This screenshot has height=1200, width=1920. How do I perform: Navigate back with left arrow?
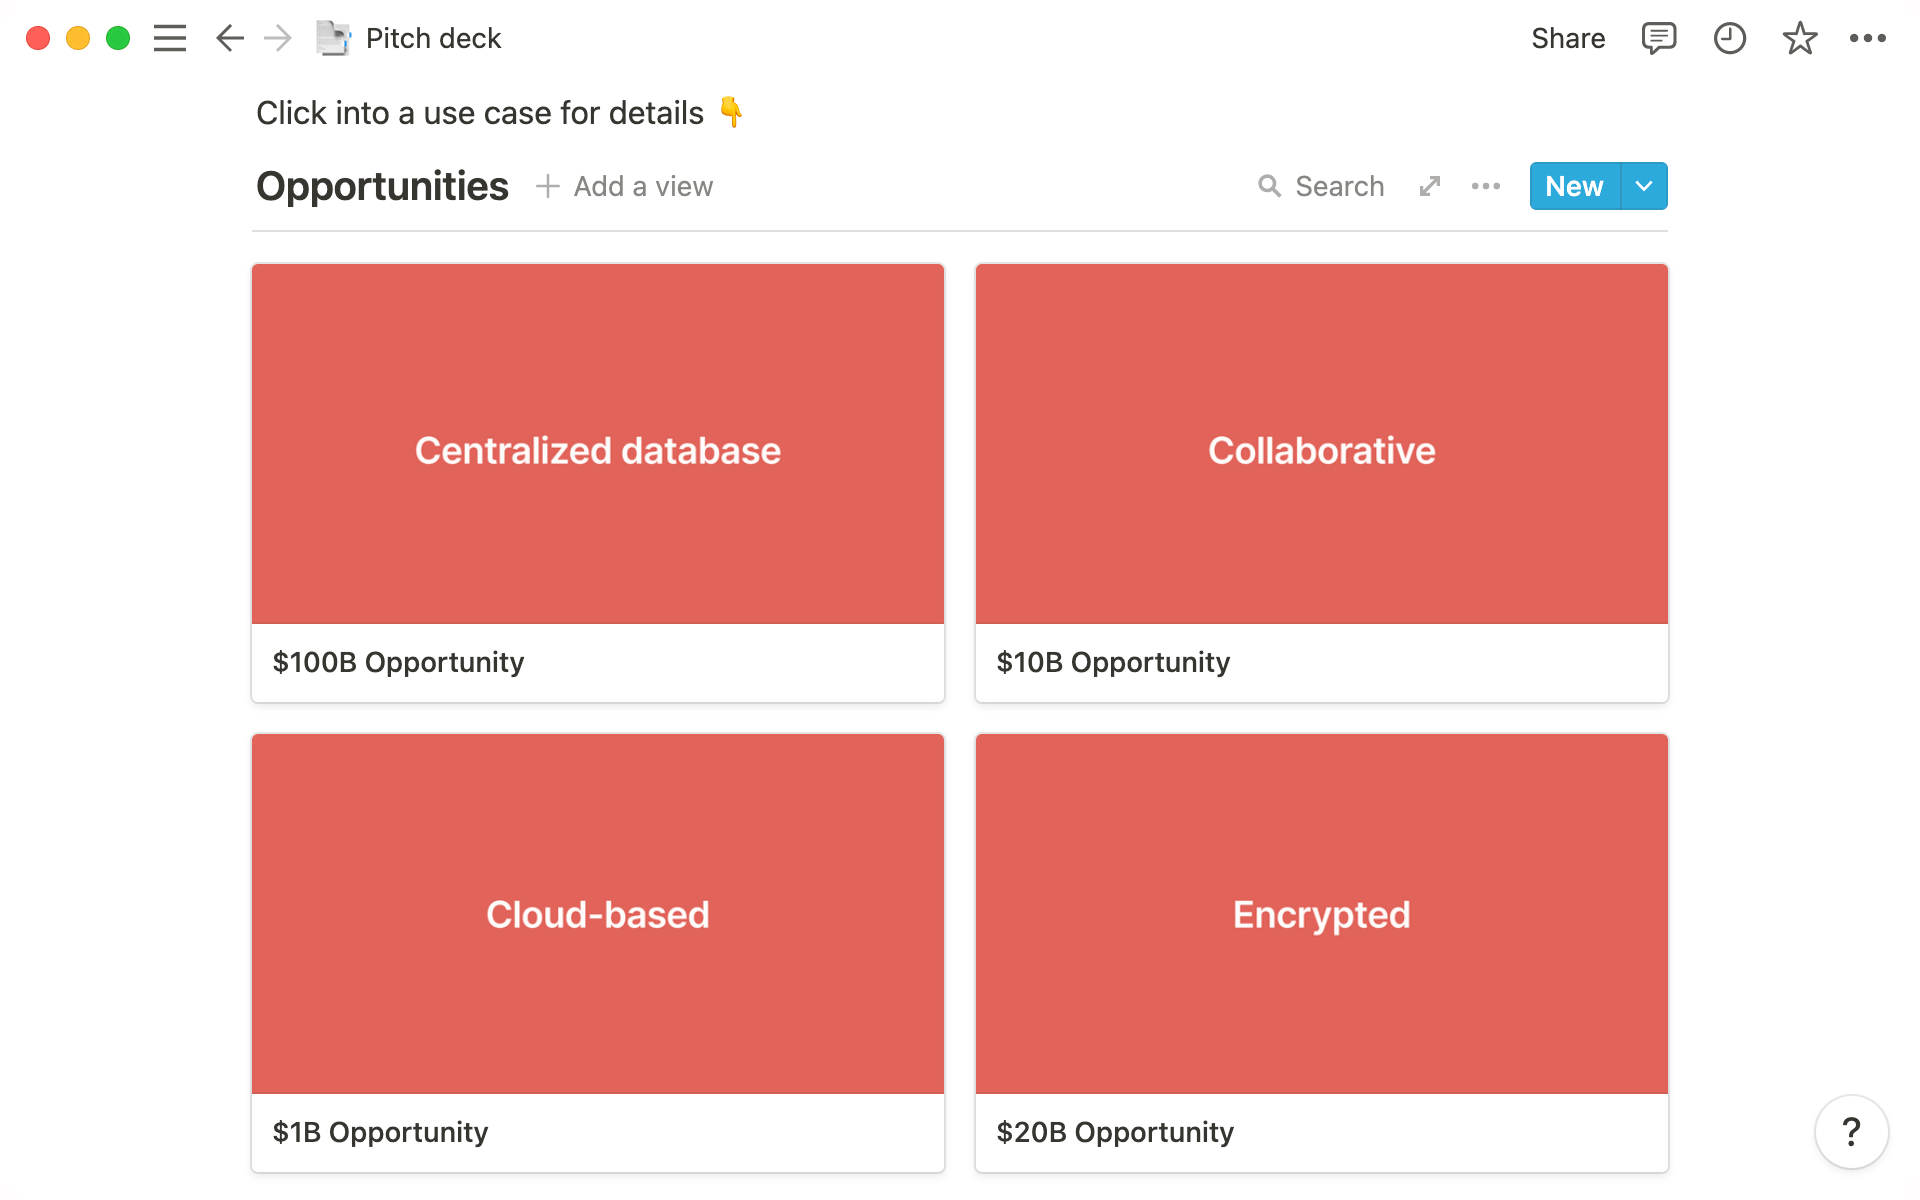pos(230,38)
